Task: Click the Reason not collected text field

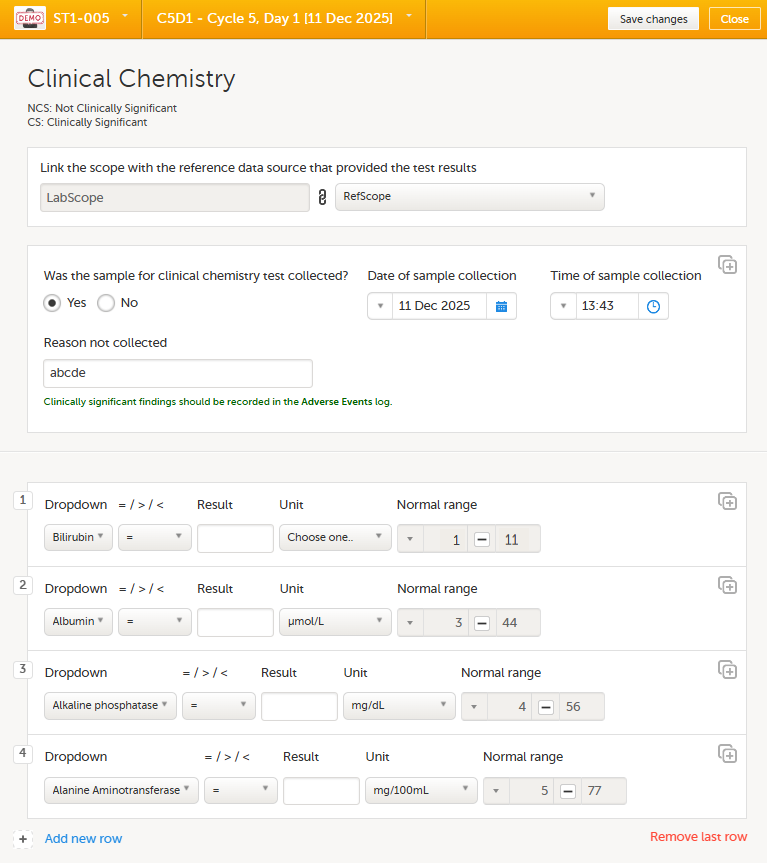Action: 178,373
